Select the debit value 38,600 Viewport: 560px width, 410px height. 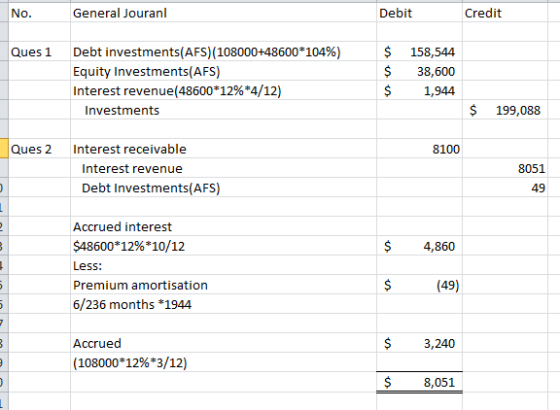(x=419, y=71)
